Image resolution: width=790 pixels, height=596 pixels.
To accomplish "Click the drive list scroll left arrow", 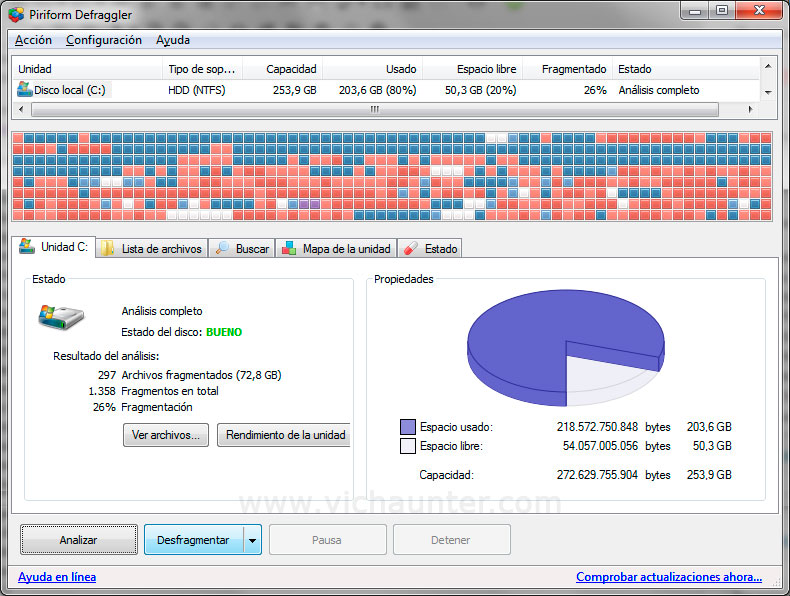I will (x=21, y=109).
